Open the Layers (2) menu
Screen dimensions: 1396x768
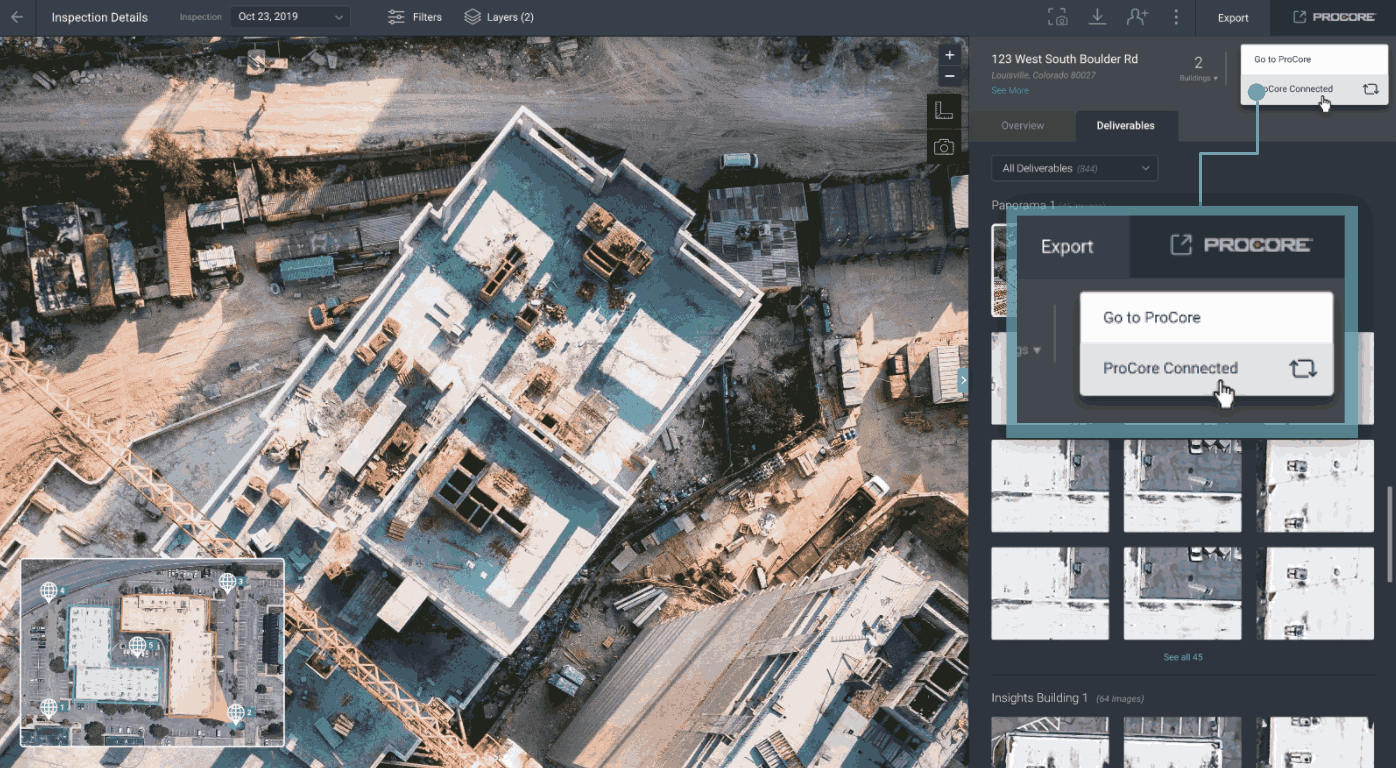pos(498,17)
